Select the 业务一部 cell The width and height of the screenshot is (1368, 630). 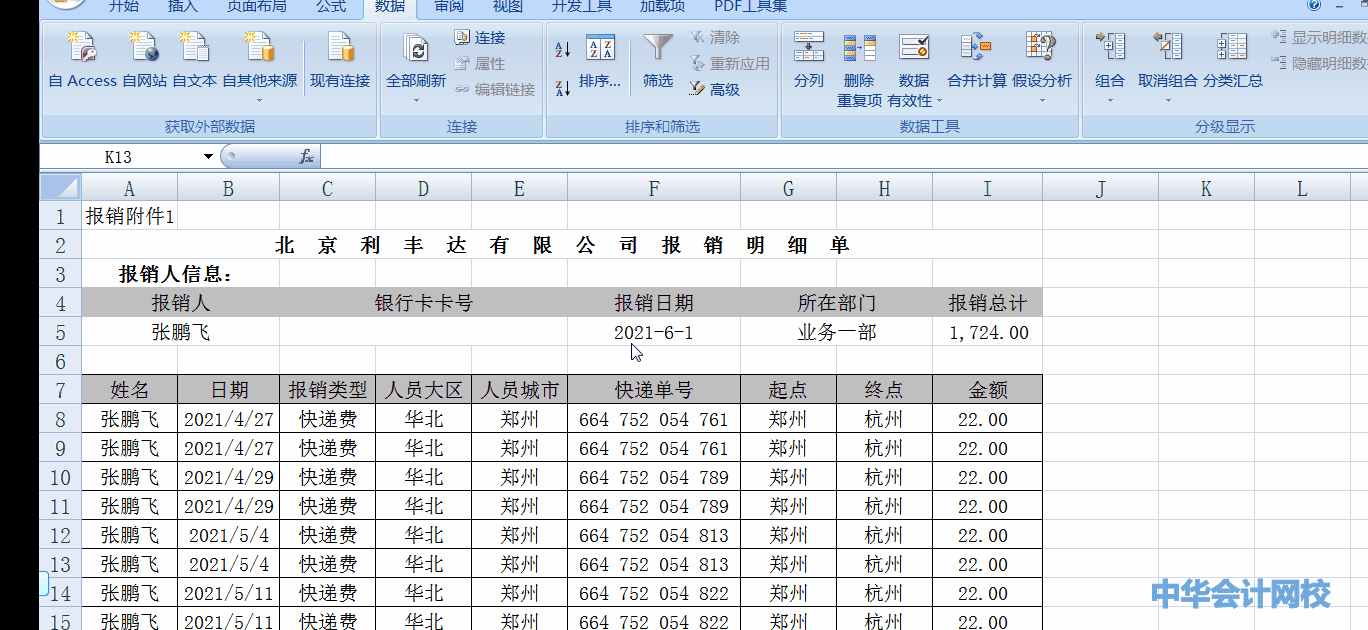[x=836, y=332]
